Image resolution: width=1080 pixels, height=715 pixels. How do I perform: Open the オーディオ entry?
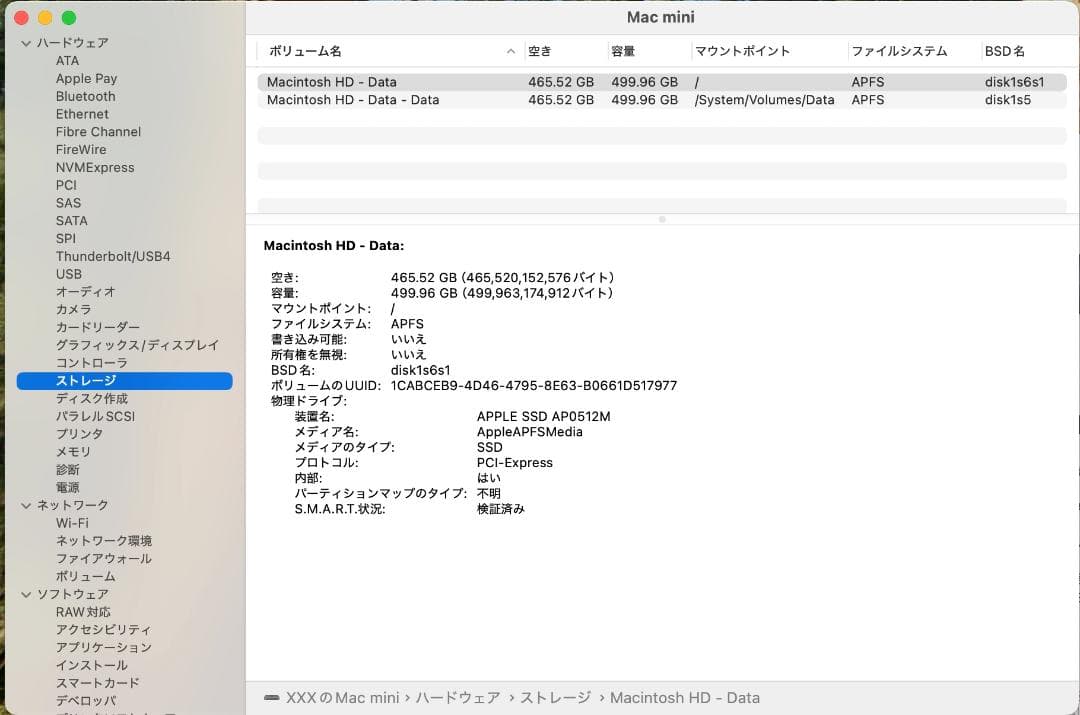click(x=85, y=292)
